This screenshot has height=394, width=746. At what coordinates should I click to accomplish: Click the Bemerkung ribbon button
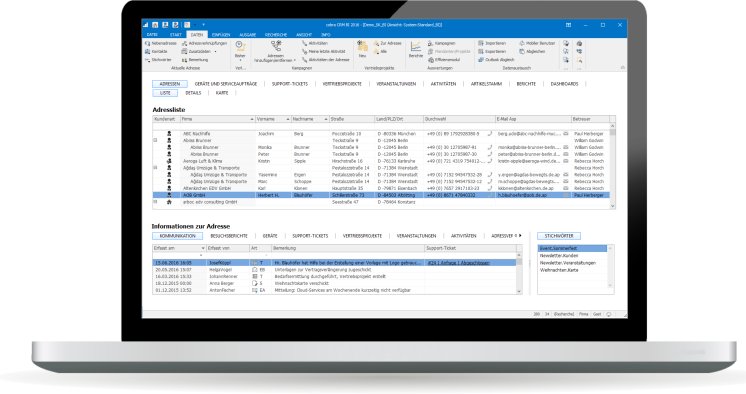coord(195,60)
